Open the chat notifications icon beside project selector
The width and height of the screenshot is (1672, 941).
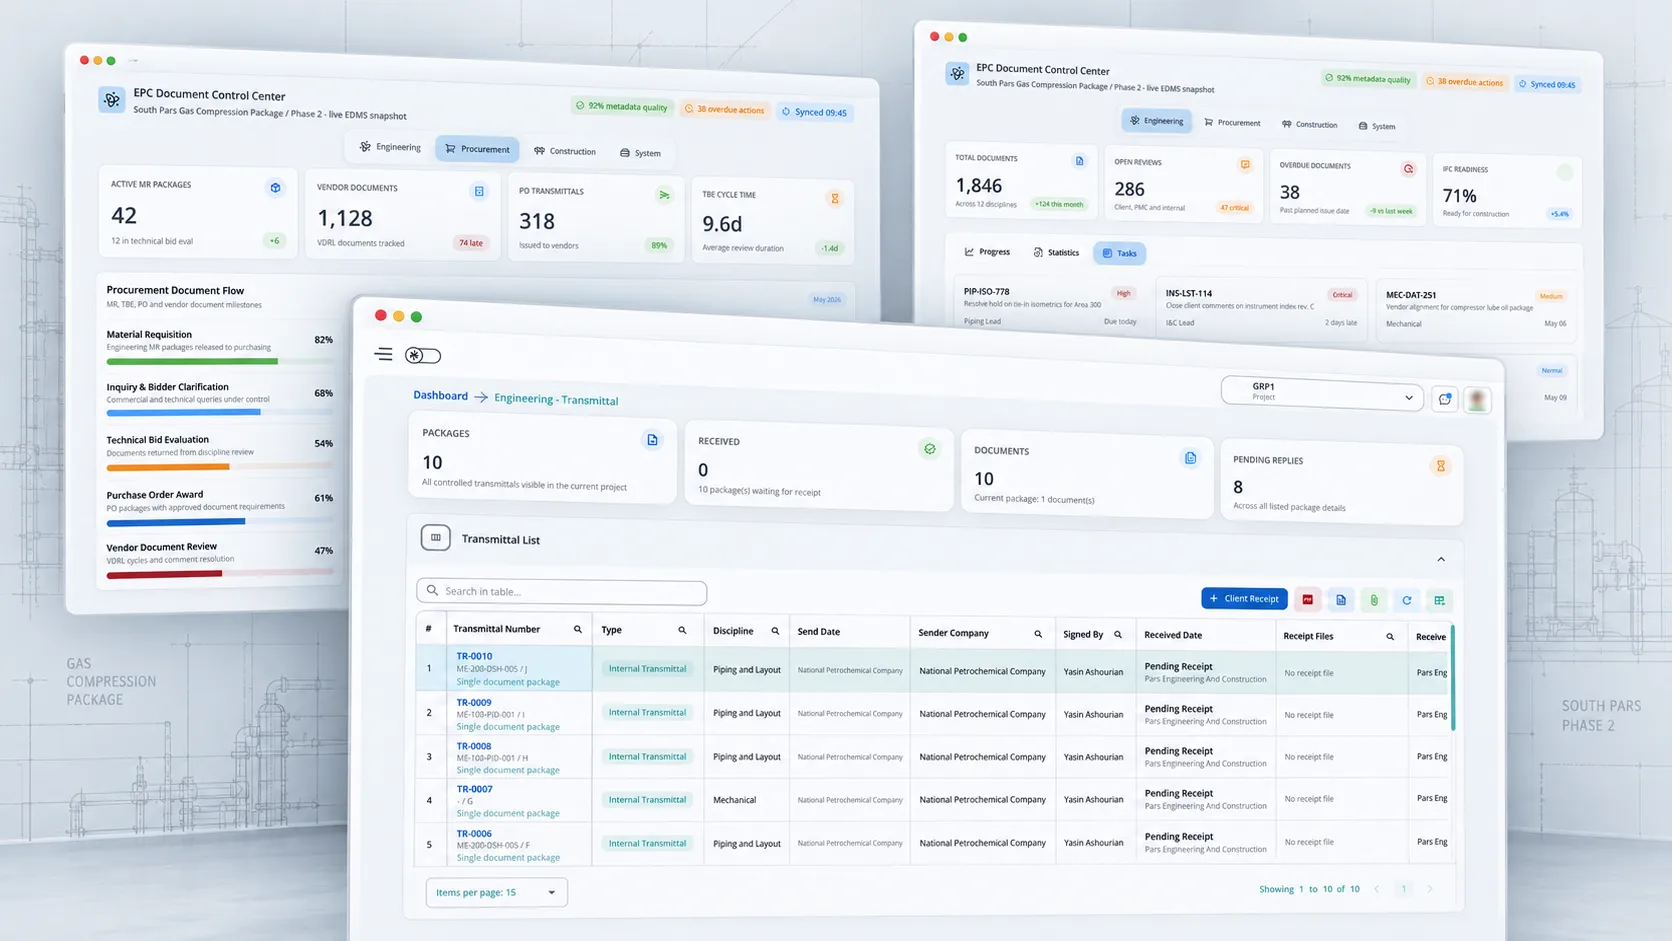(1445, 399)
